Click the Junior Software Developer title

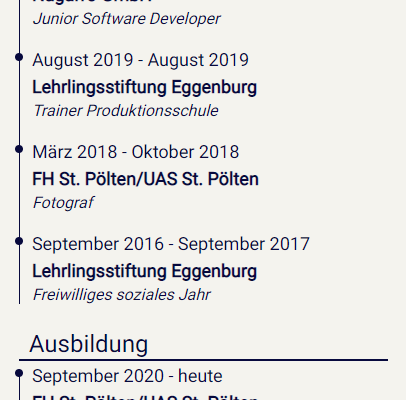click(126, 19)
